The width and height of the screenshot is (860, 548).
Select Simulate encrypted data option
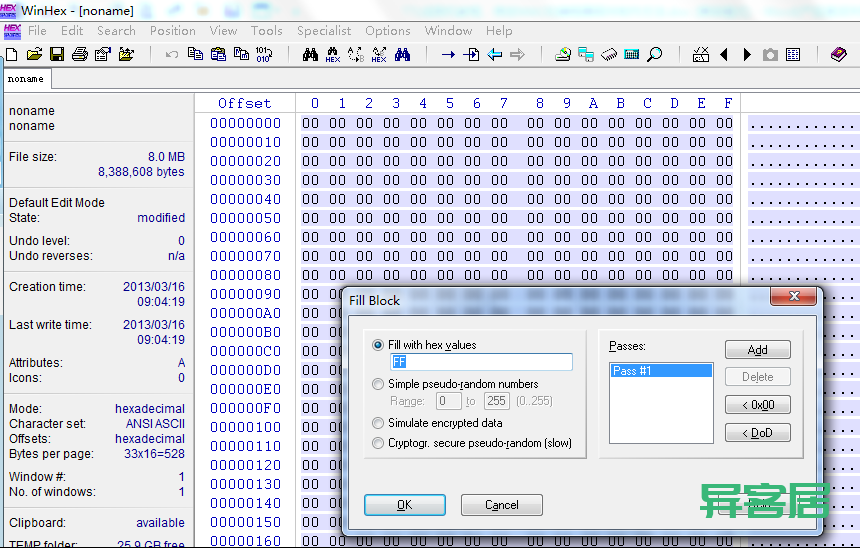pyautogui.click(x=378, y=423)
